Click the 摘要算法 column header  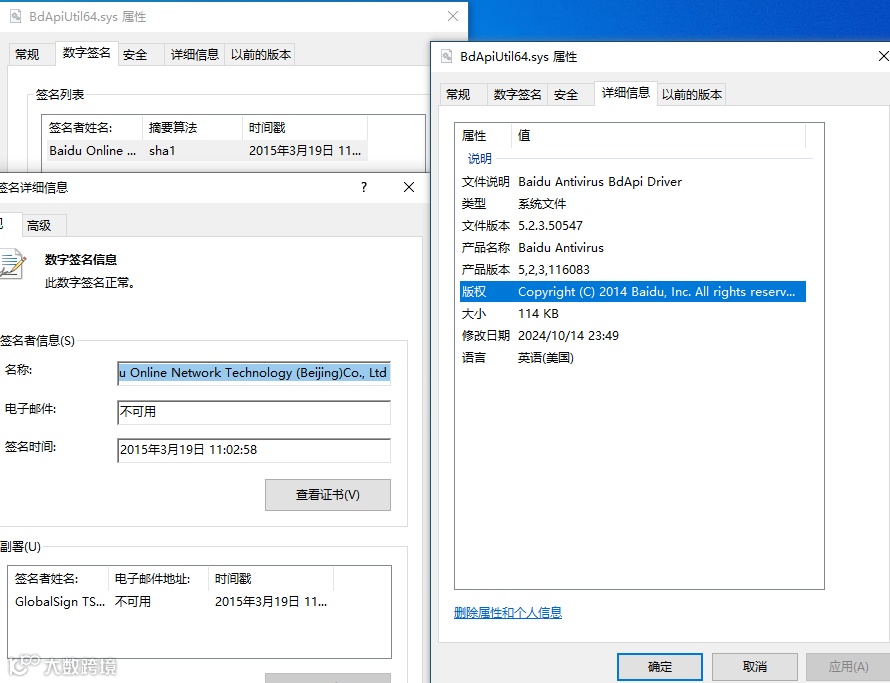click(192, 128)
